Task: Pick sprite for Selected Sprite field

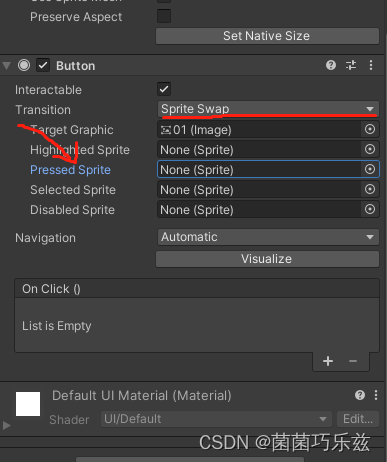Action: point(370,189)
